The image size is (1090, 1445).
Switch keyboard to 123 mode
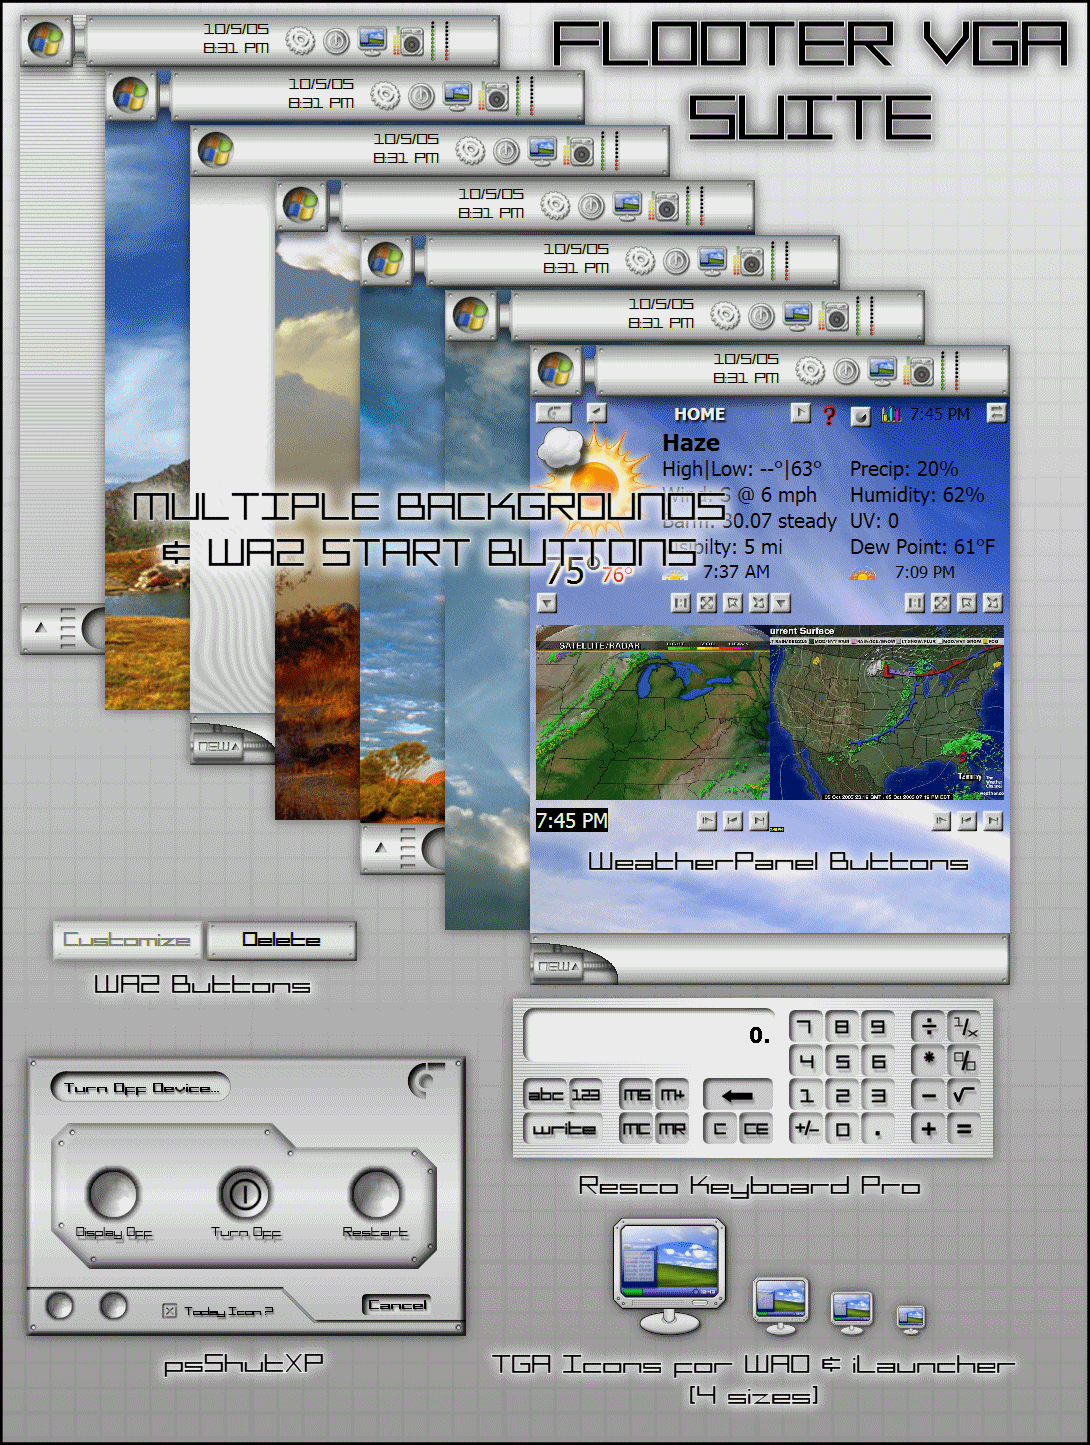(x=586, y=1096)
